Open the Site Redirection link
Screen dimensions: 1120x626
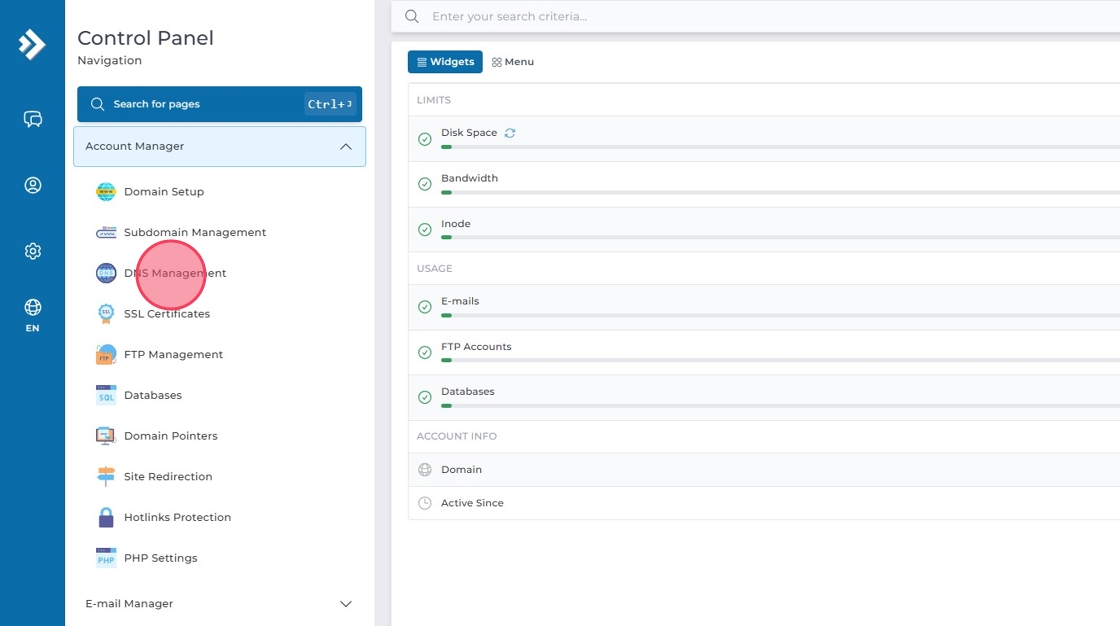coord(168,477)
